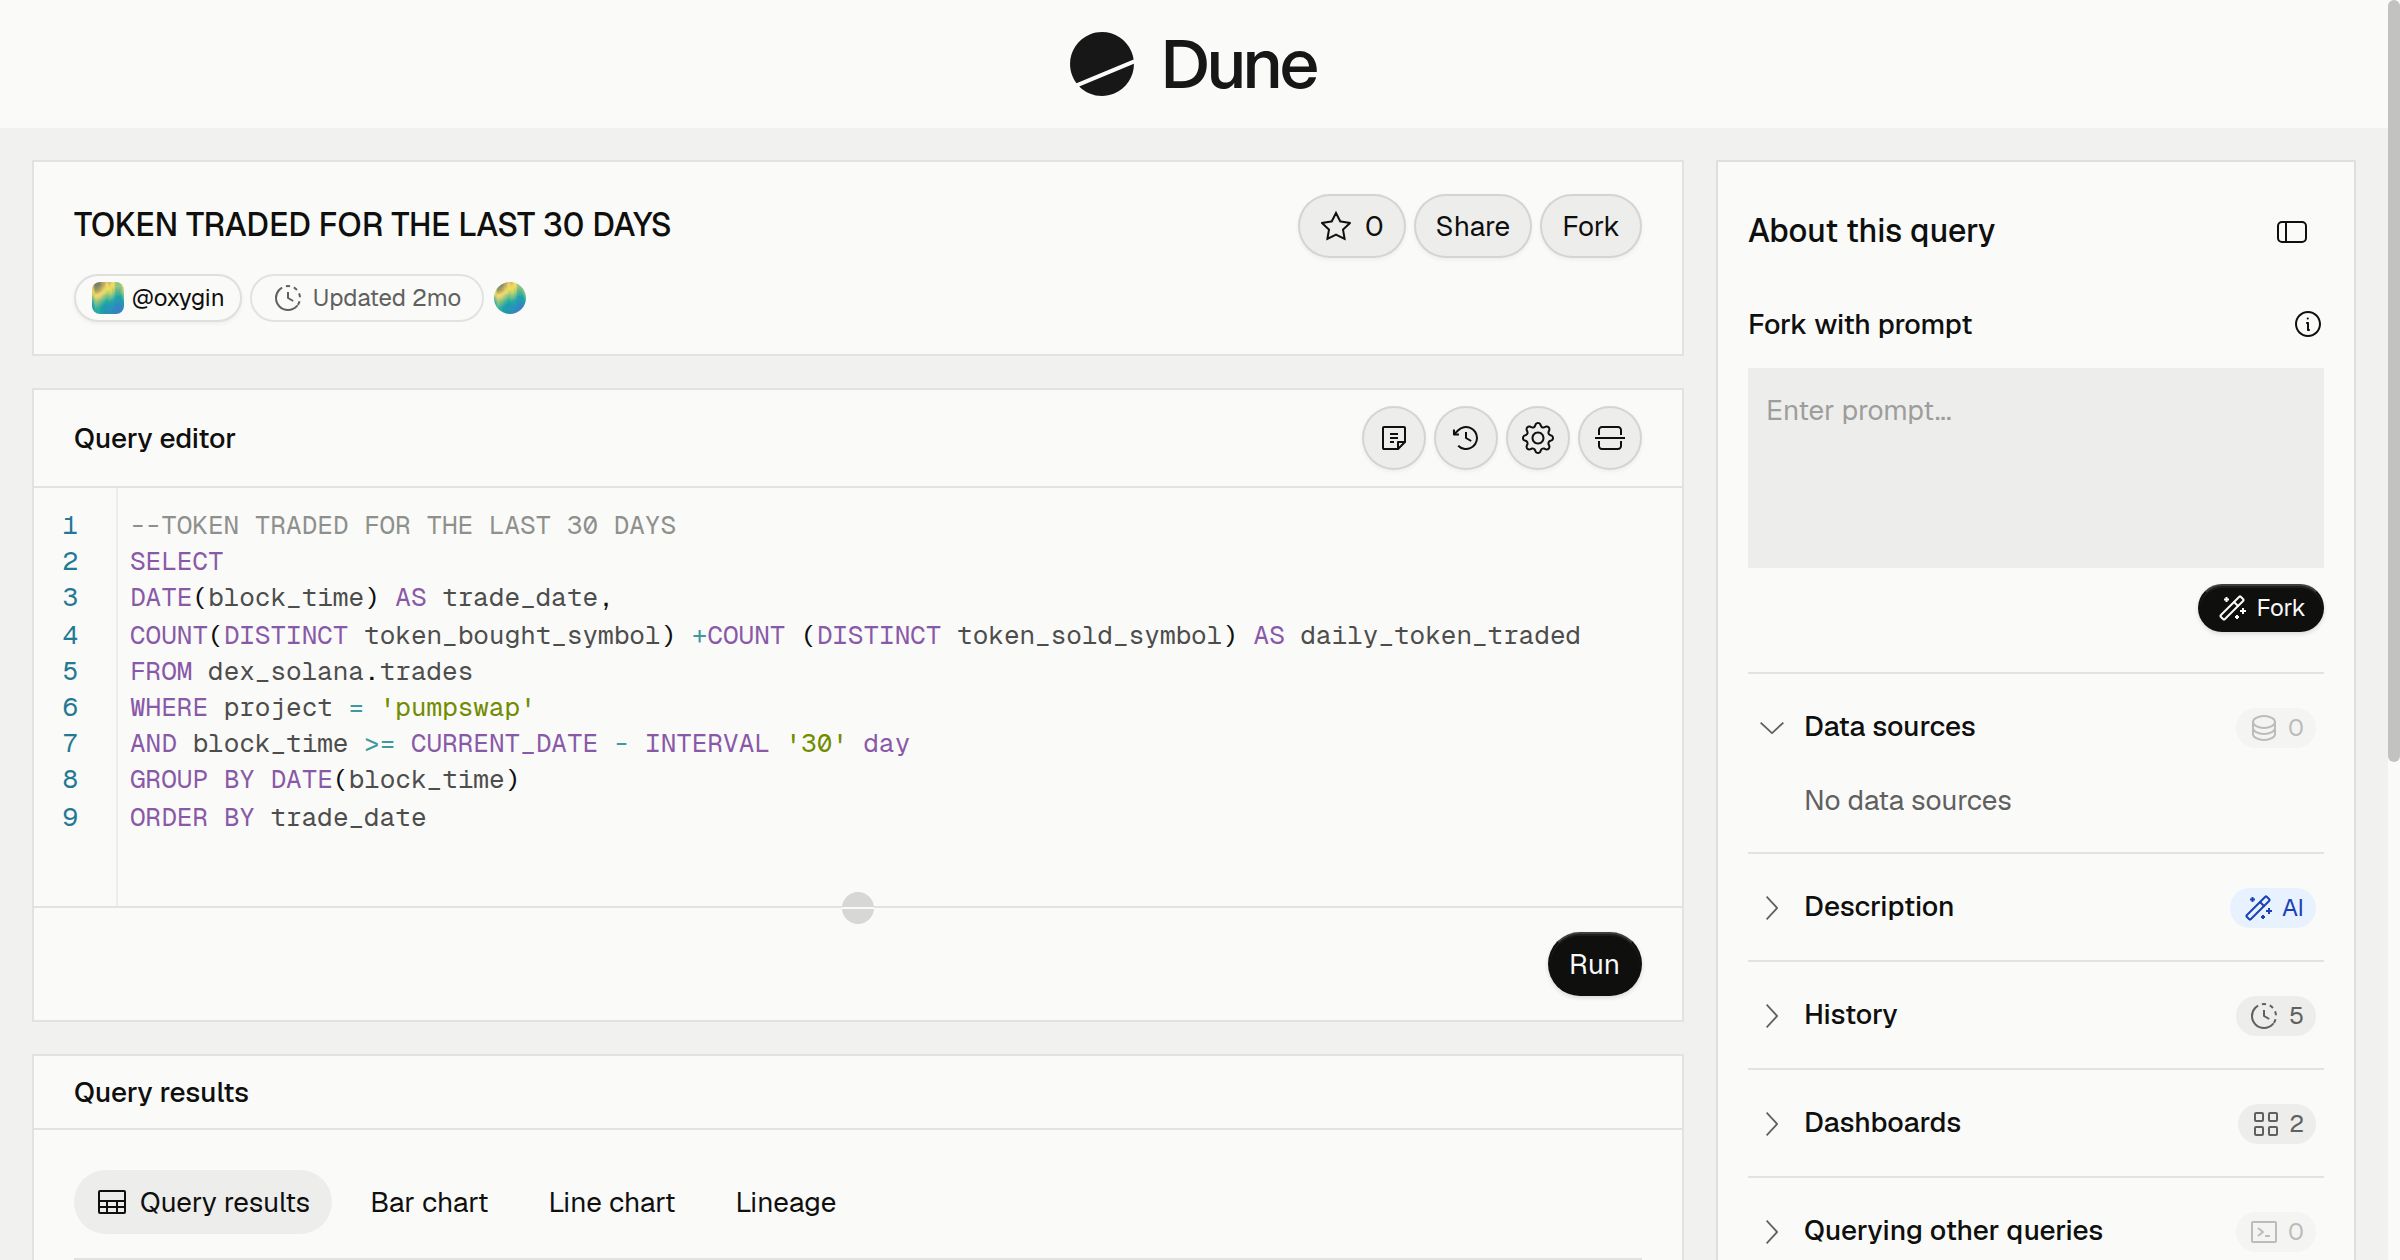Click the Querying other queries count badge

click(x=2276, y=1231)
